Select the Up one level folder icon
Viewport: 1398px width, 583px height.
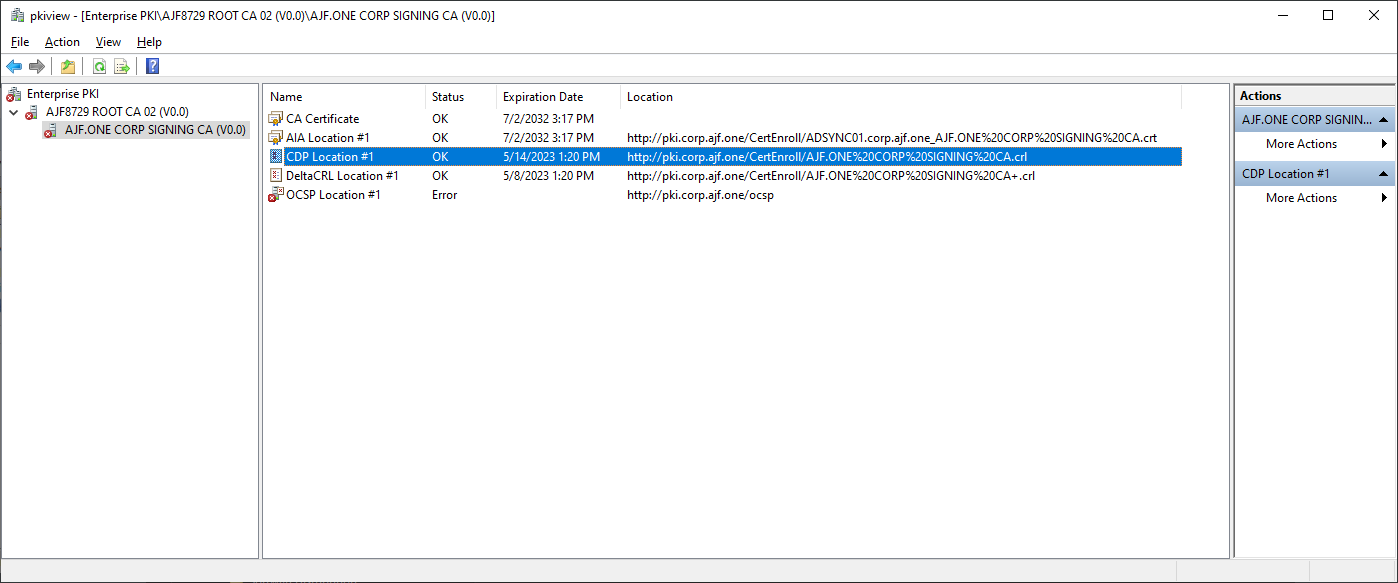(67, 66)
